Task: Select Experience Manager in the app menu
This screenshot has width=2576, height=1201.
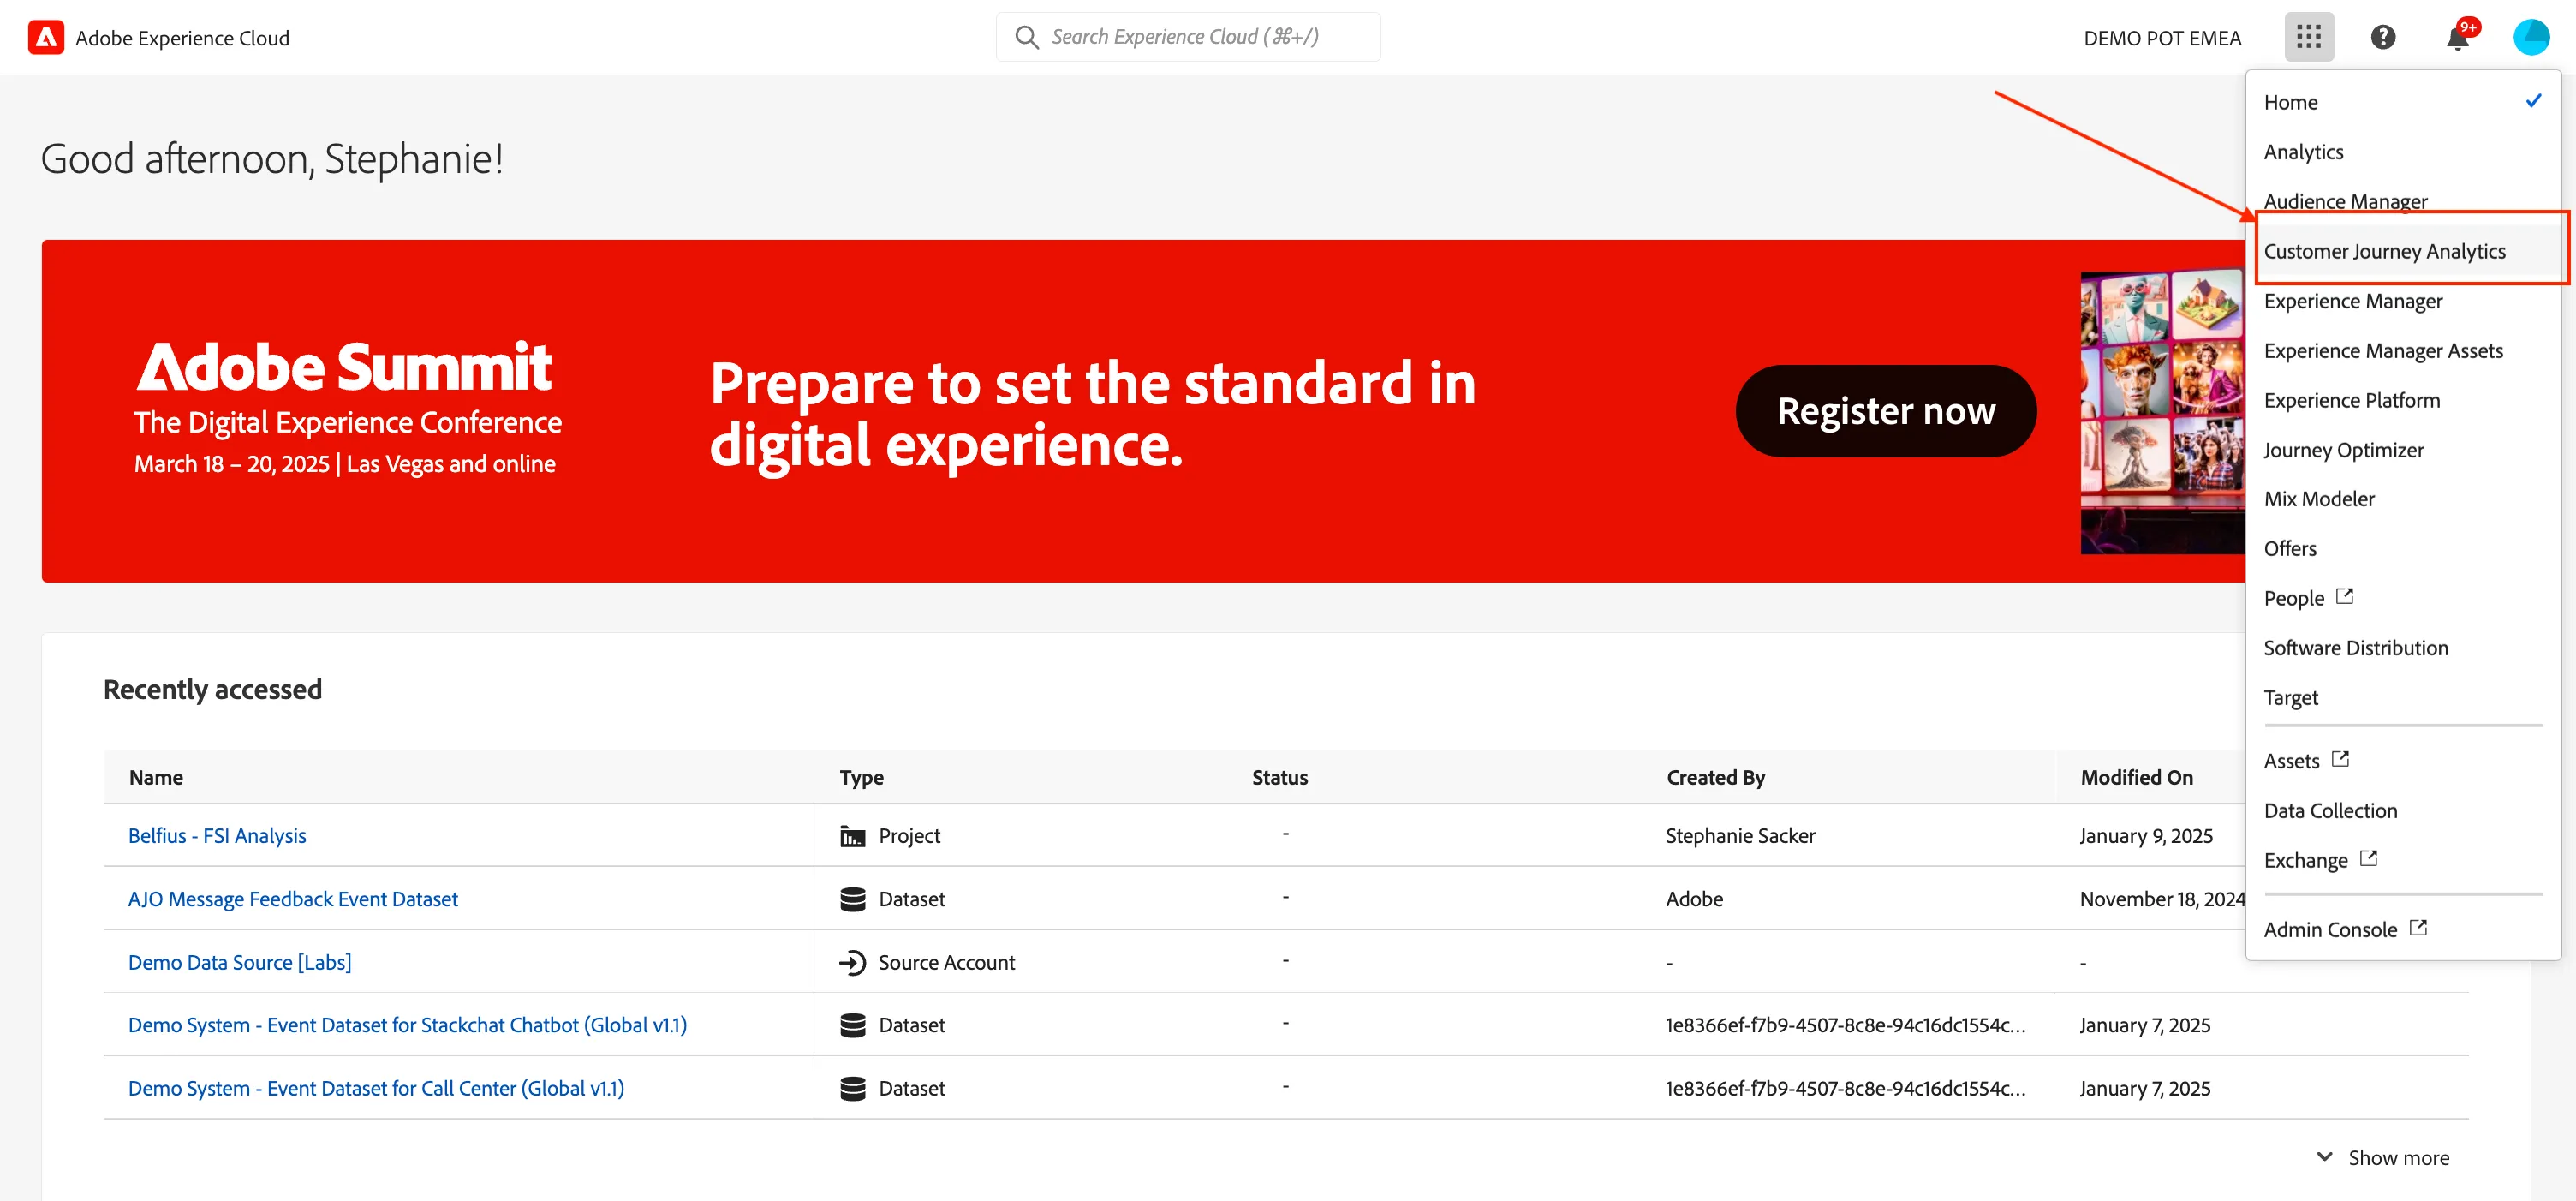Action: coord(2402,301)
